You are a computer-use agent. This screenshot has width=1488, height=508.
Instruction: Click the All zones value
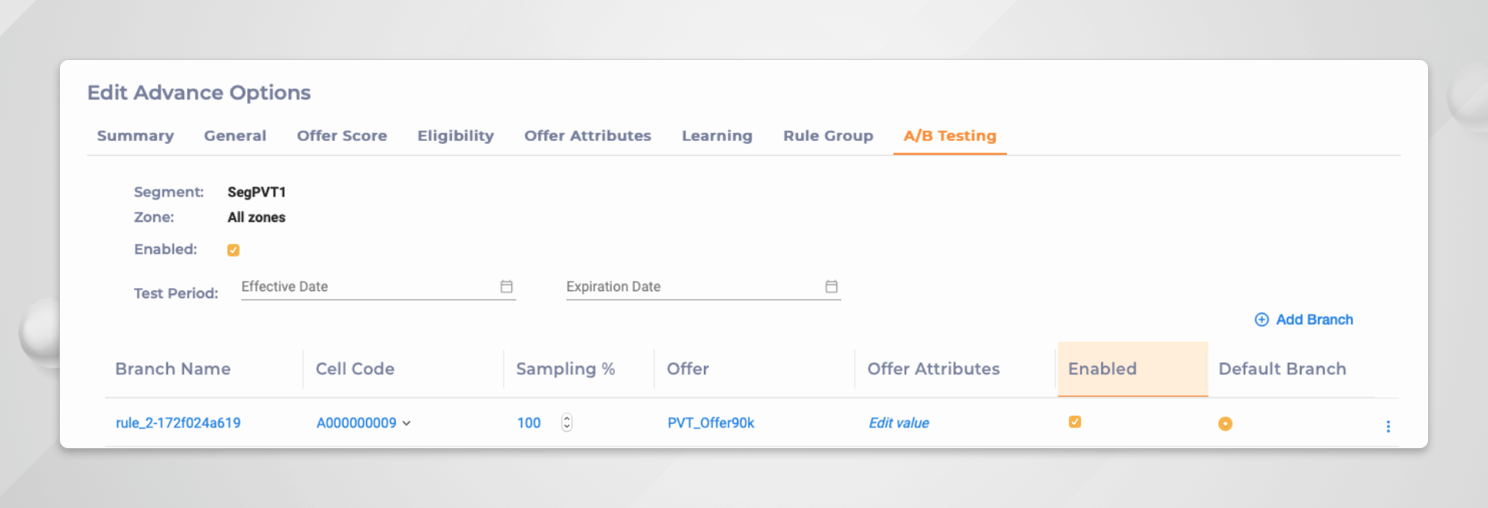click(x=257, y=217)
